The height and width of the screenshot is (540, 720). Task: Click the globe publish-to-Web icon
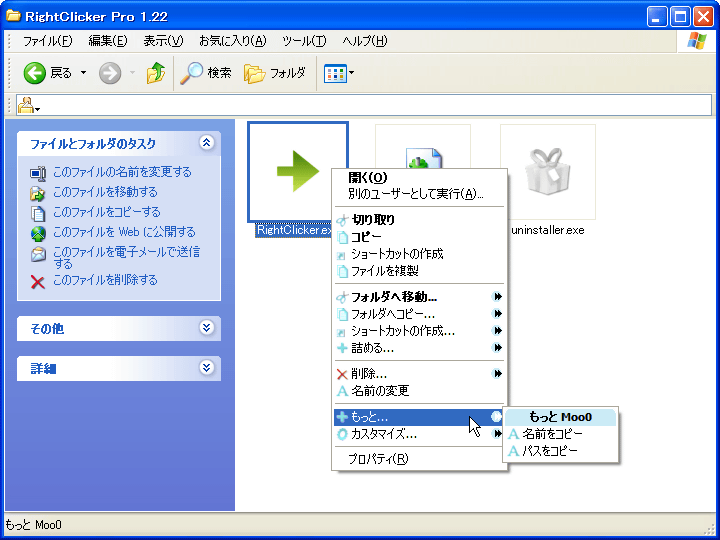tap(38, 233)
